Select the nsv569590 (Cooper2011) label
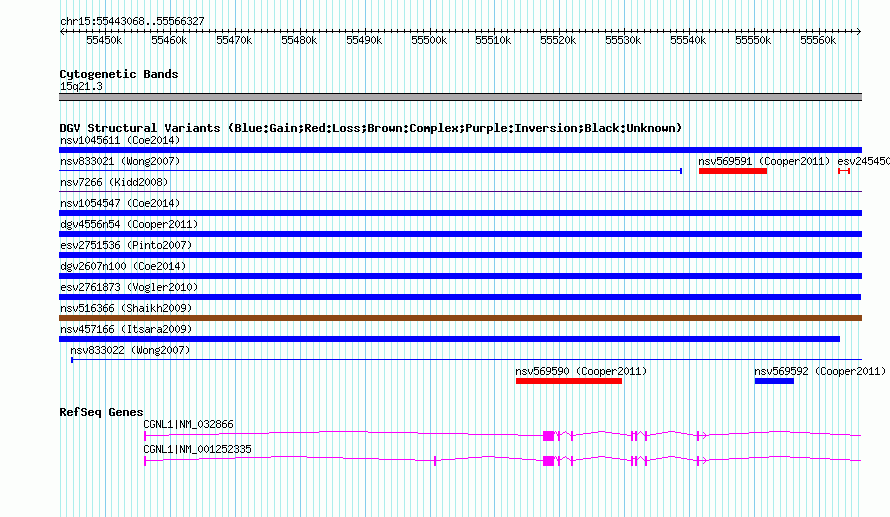Viewport: 890px width, 517px height. pos(581,371)
